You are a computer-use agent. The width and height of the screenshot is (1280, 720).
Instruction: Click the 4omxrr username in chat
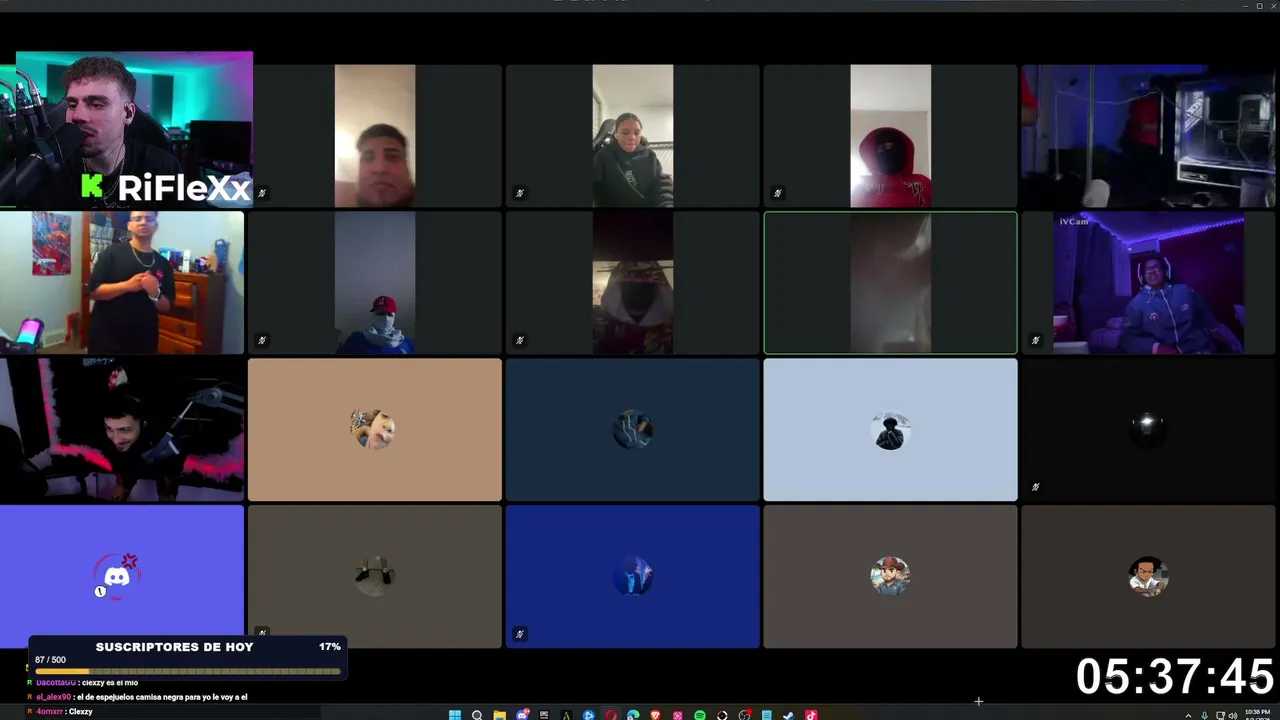pyautogui.click(x=50, y=711)
